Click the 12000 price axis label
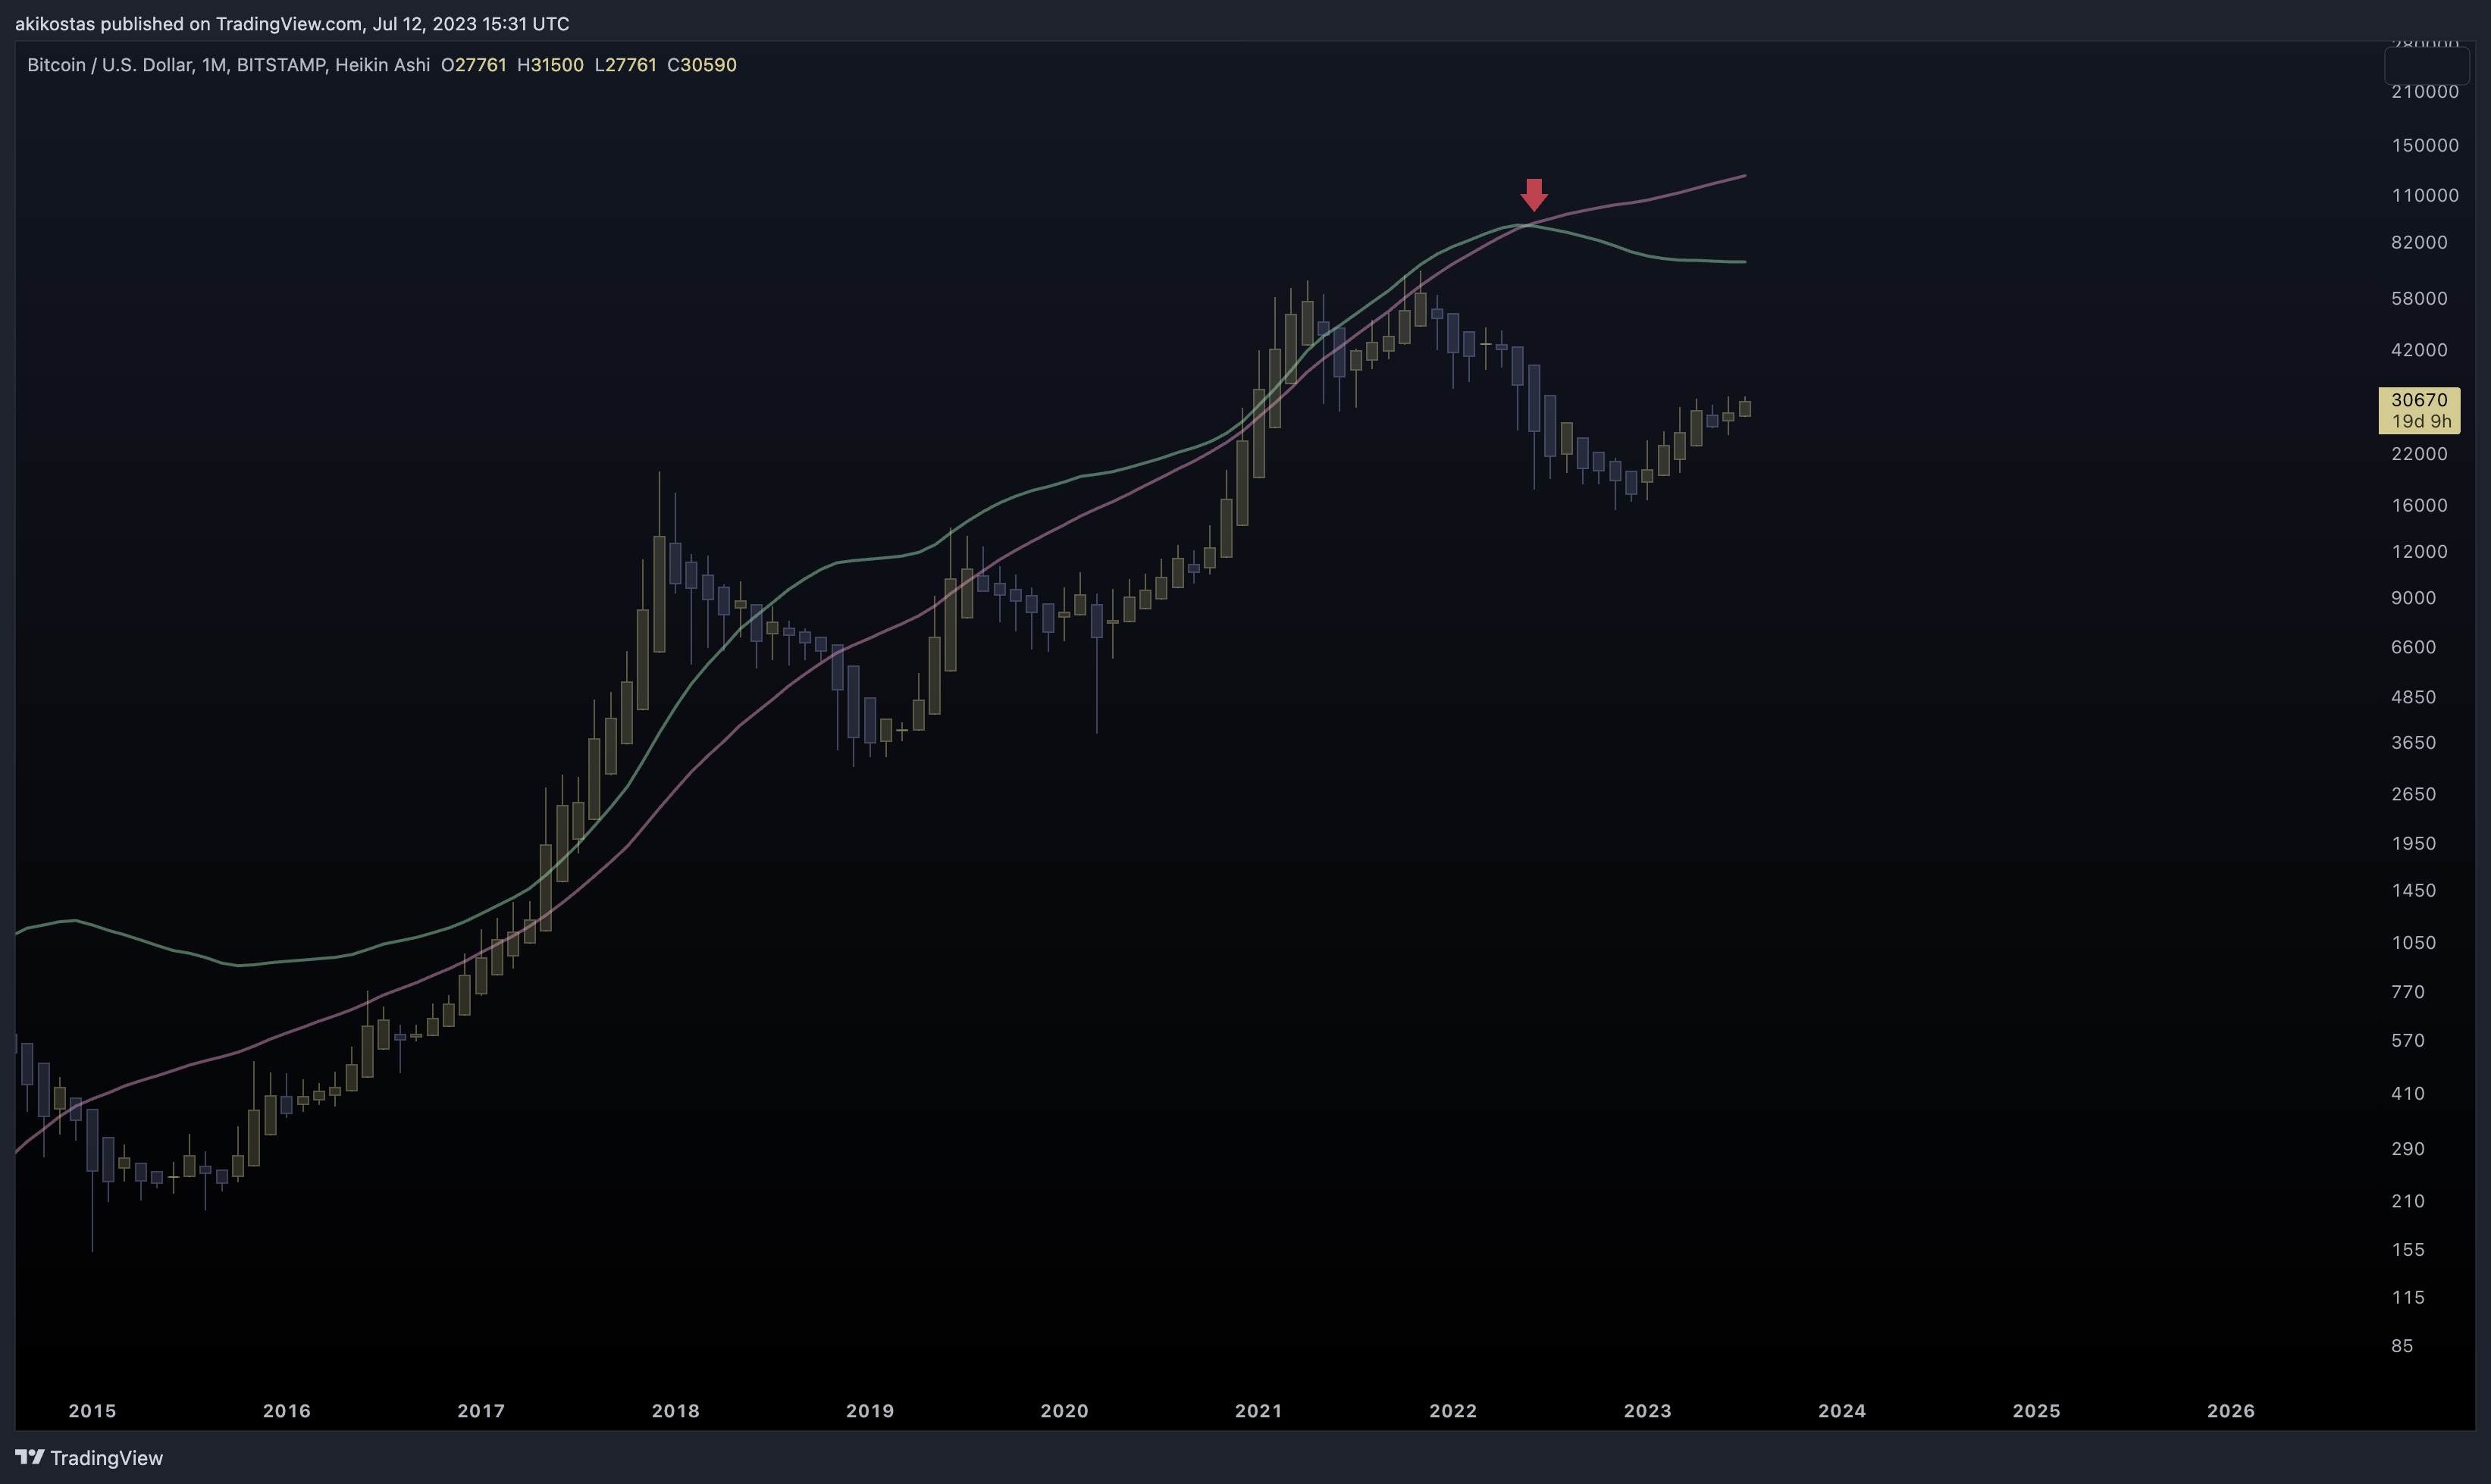2491x1484 pixels. coord(2419,552)
